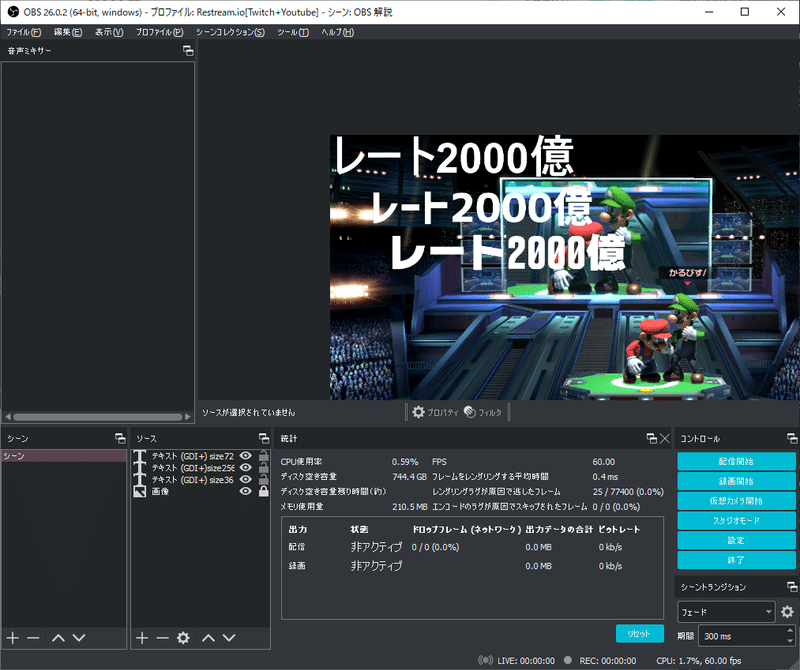This screenshot has width=800, height=670.
Task: Open the ツール(T) menu
Action: tap(293, 32)
